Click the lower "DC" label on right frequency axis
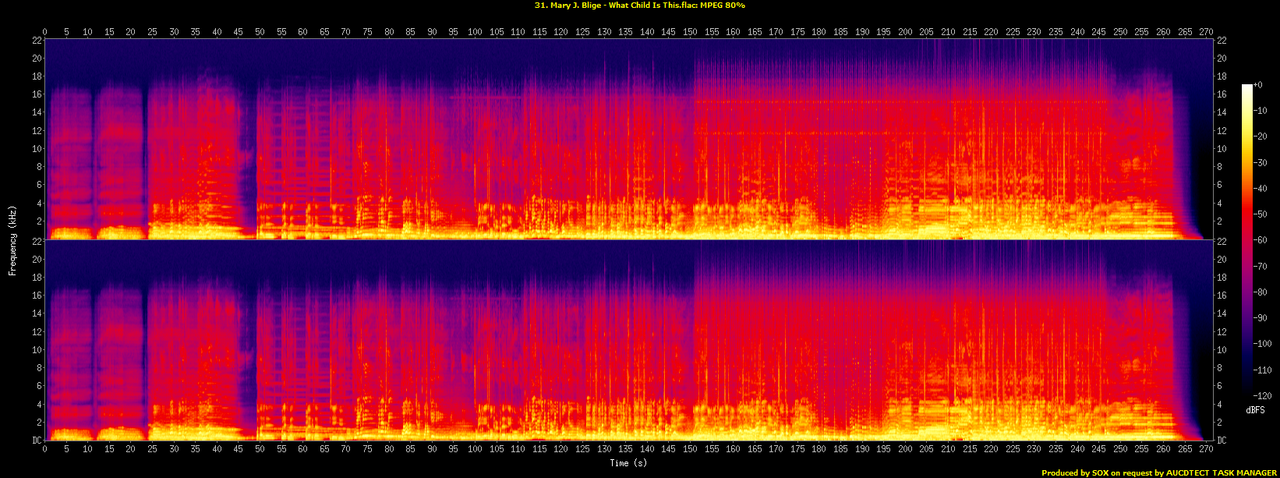The height and width of the screenshot is (478, 1280). coord(1222,439)
